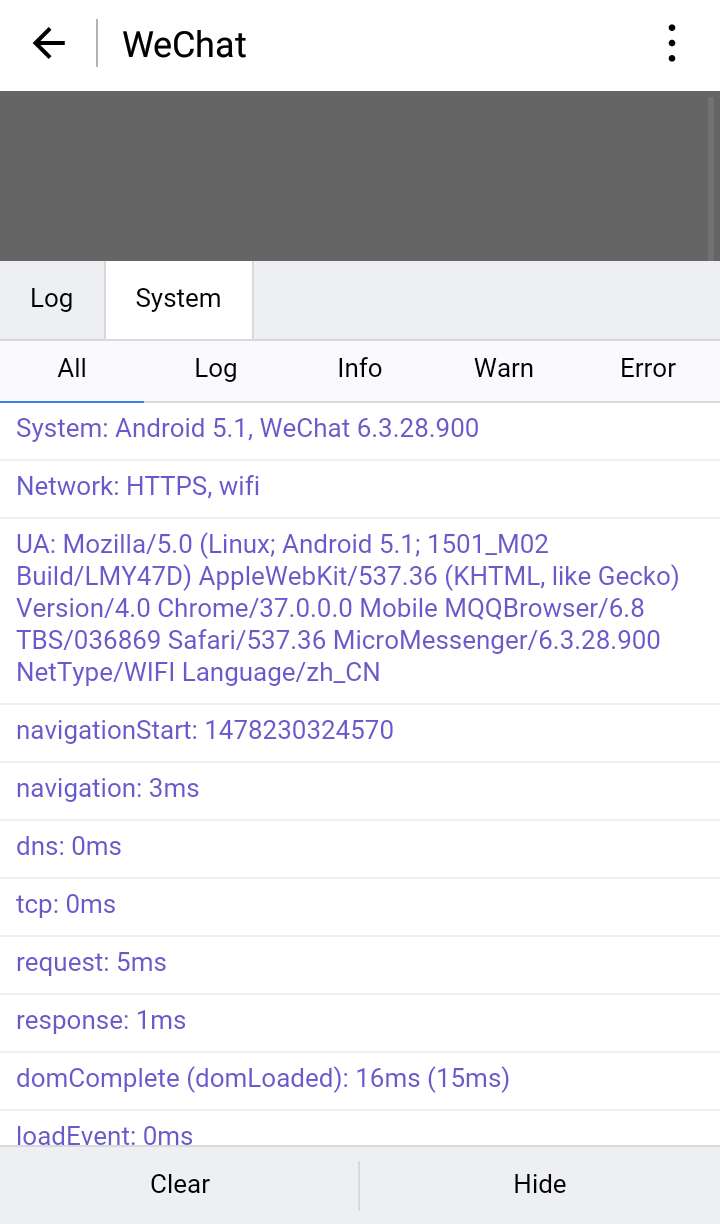
Task: Select the navigation: 3ms row
Action: coord(360,791)
